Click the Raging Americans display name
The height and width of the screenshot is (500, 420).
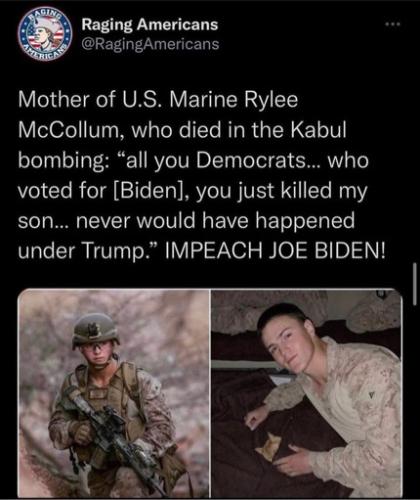pos(150,25)
